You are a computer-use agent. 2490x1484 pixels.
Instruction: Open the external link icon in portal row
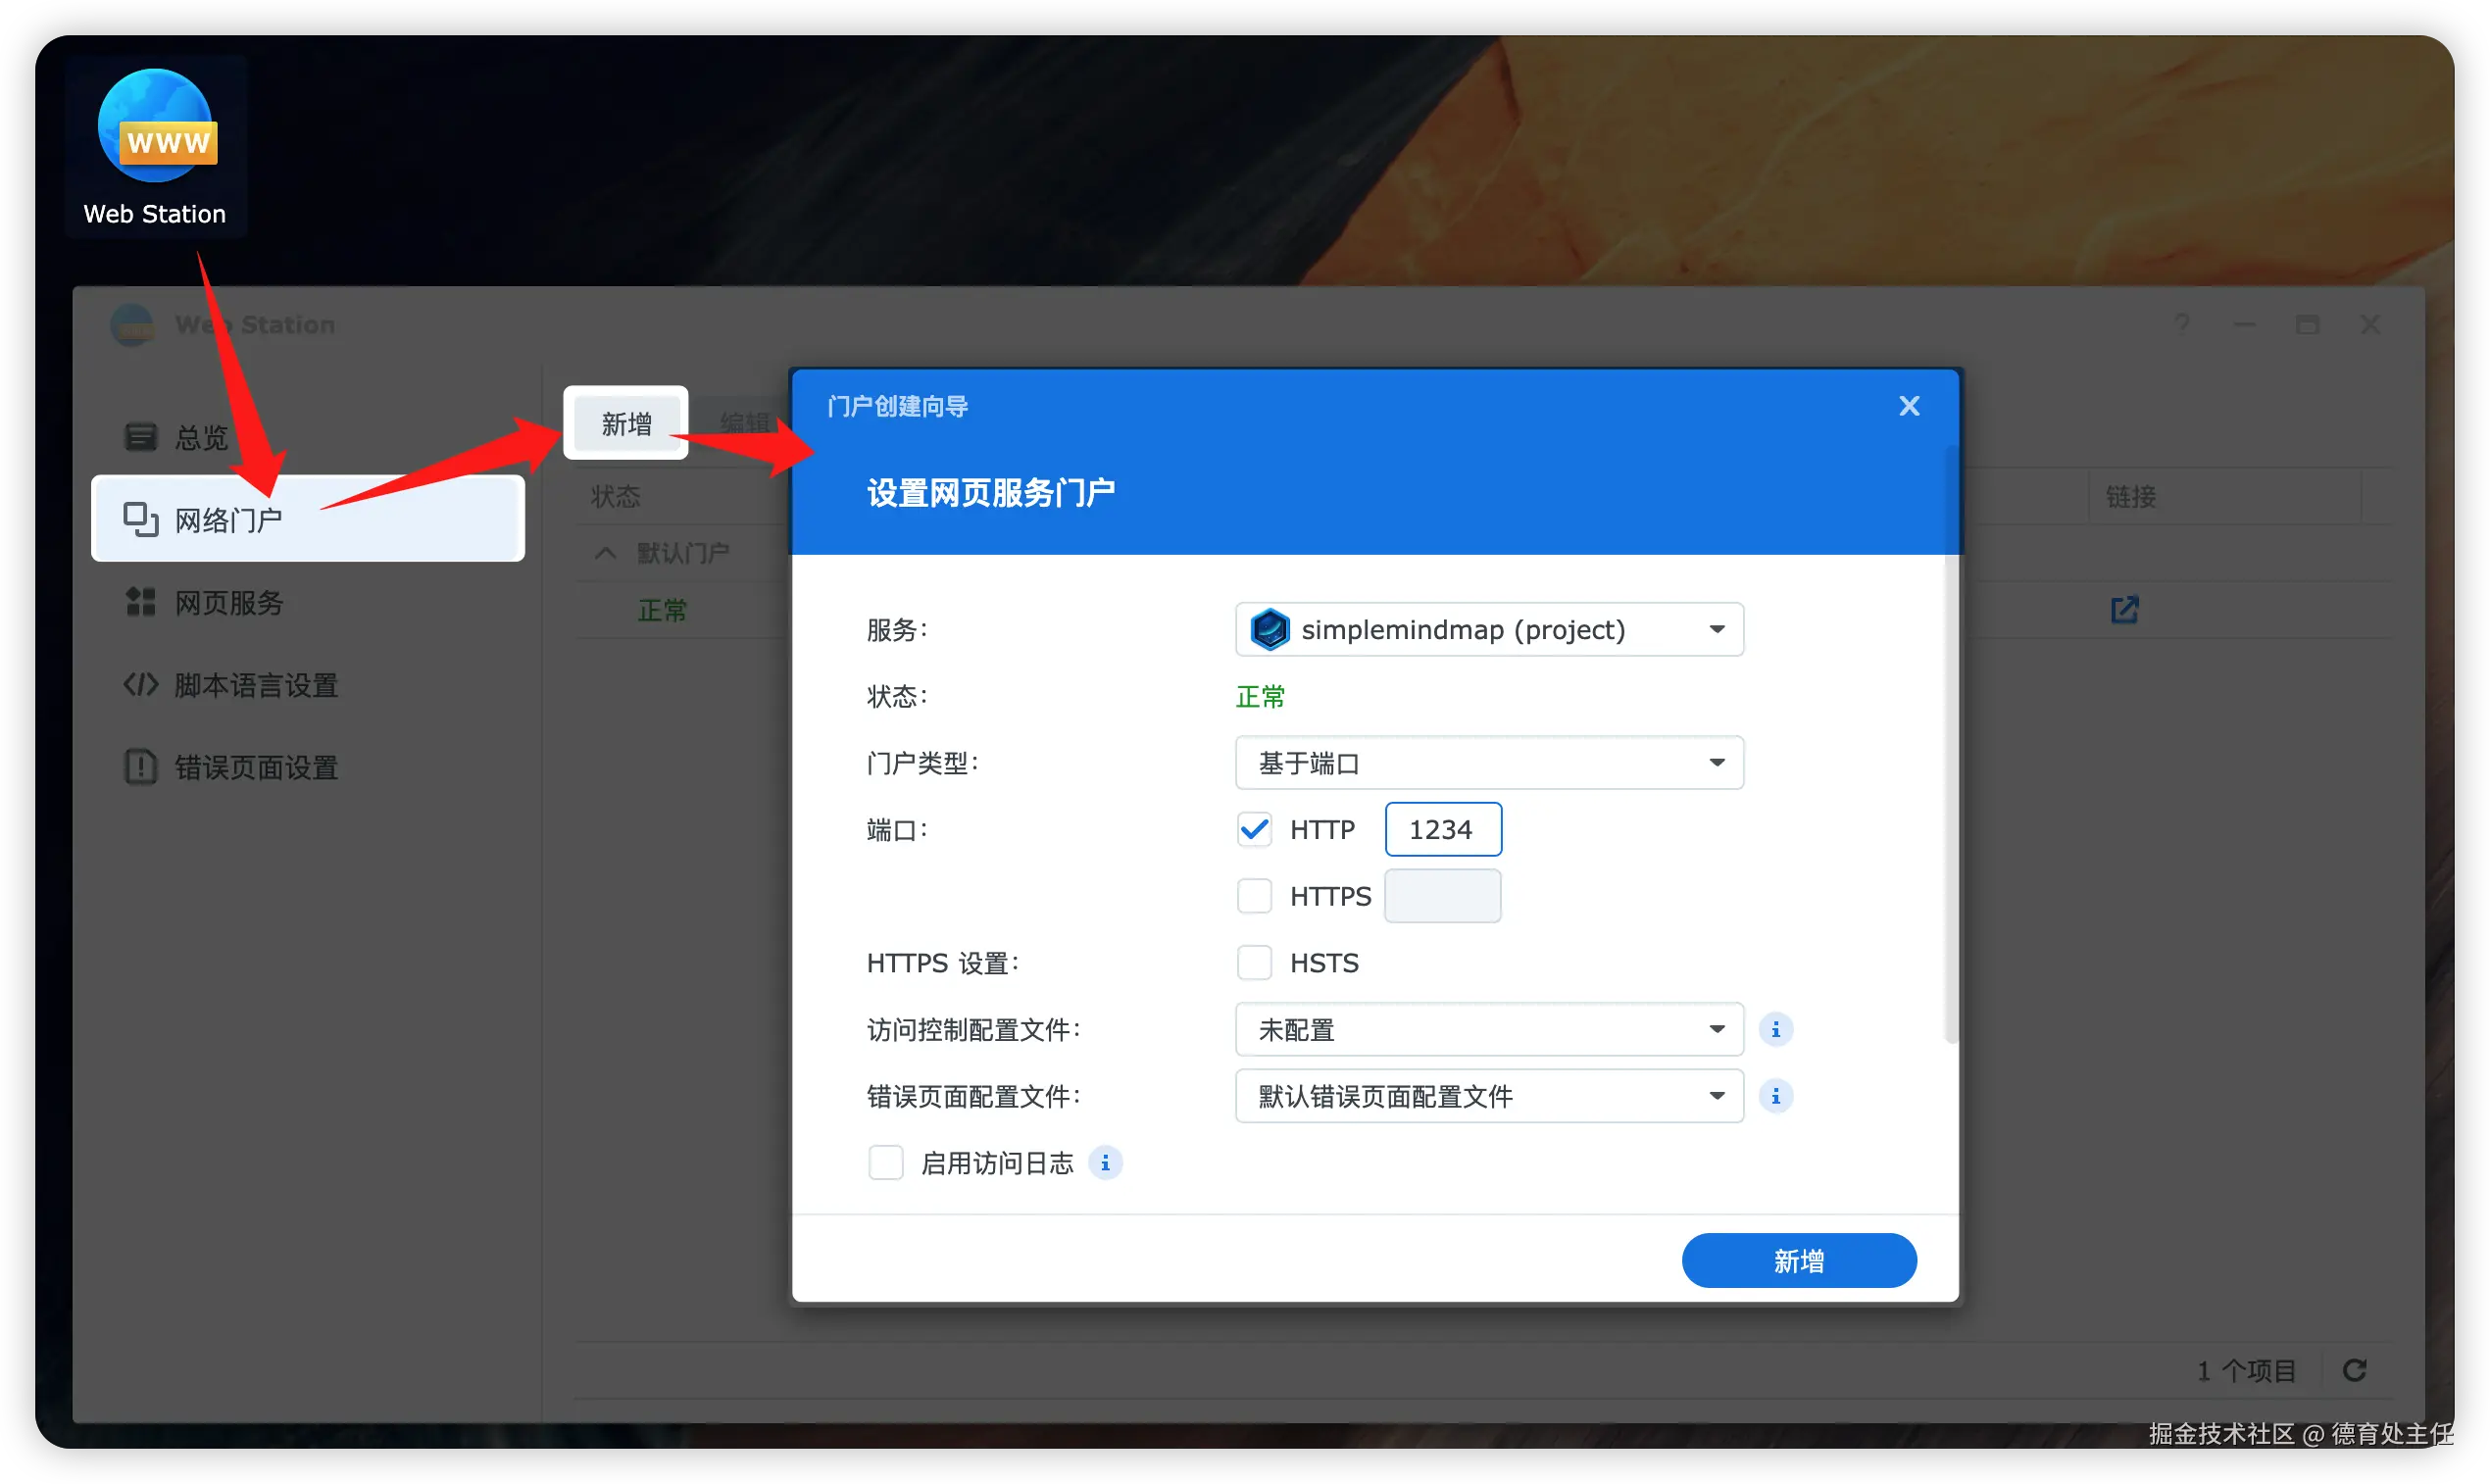click(x=2124, y=610)
